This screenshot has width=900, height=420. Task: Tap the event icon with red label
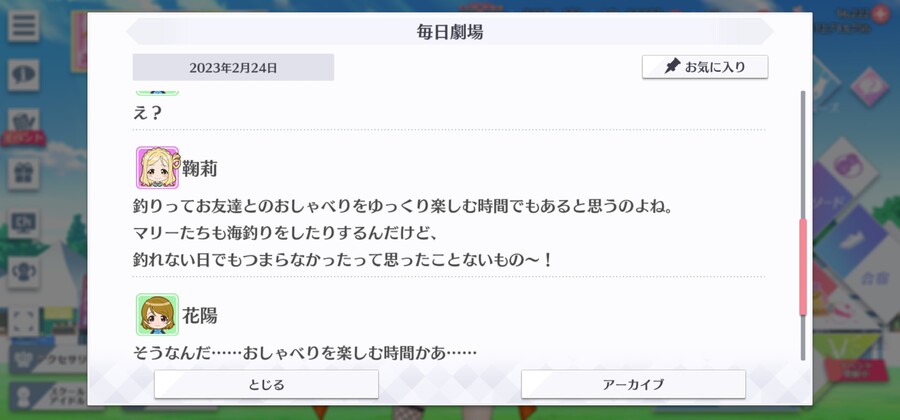point(24,126)
